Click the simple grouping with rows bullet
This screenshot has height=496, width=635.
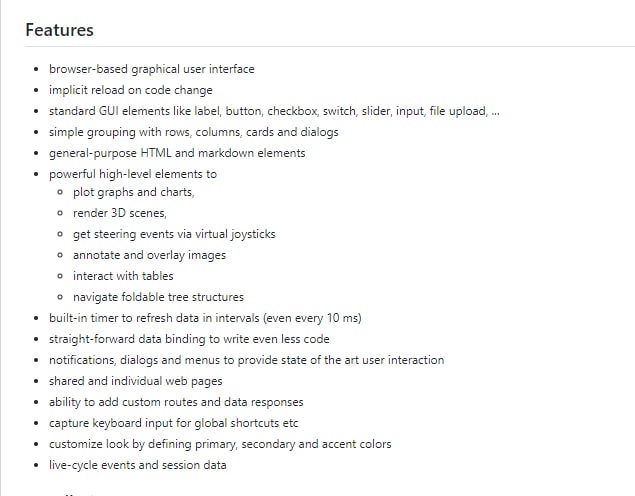193,132
